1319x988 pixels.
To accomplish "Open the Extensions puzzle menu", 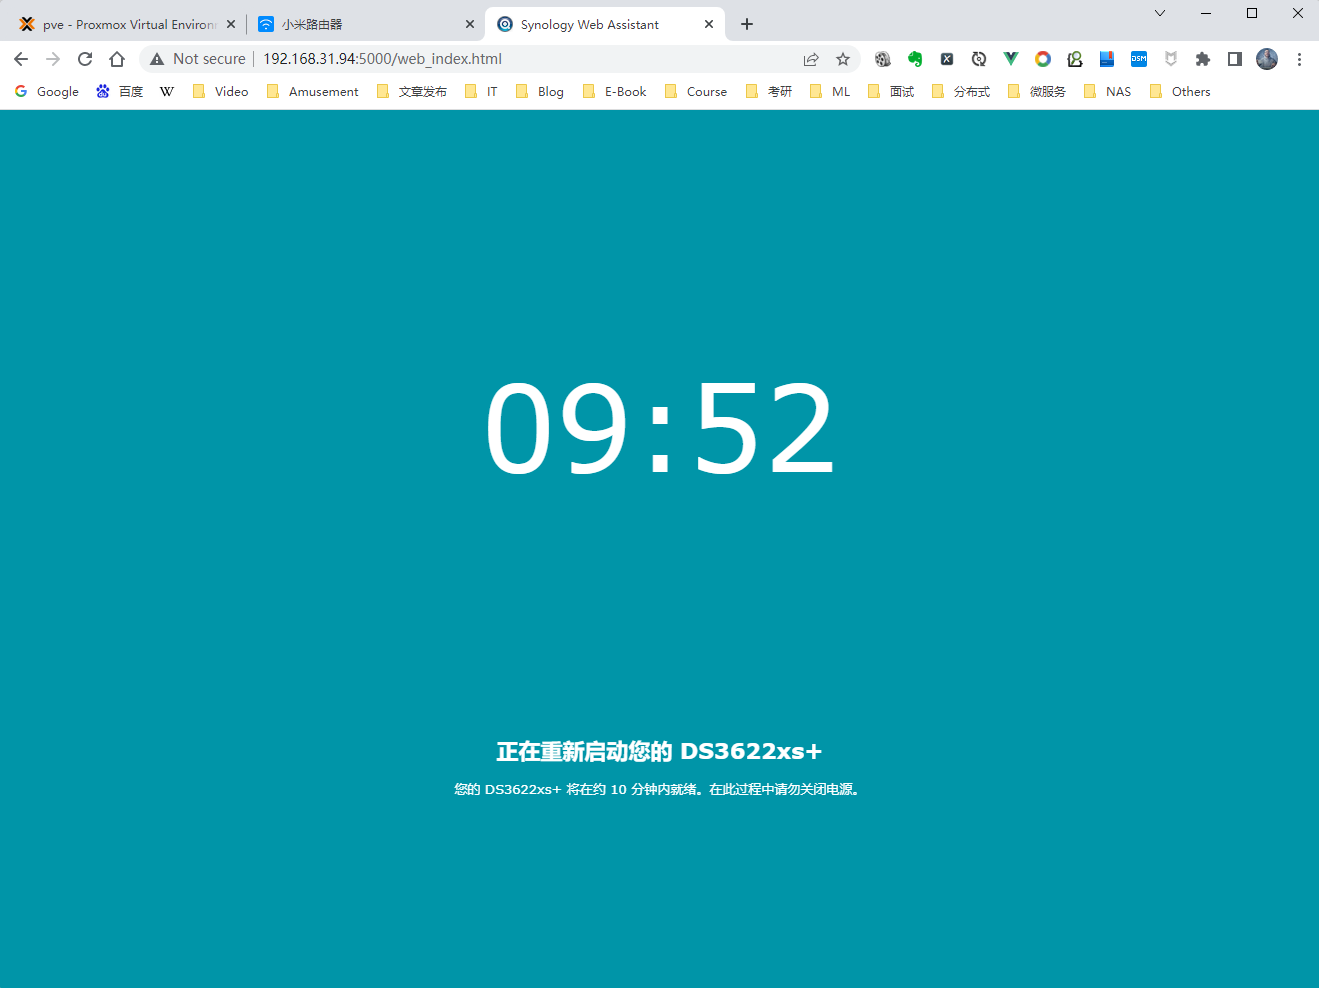I will 1203,59.
